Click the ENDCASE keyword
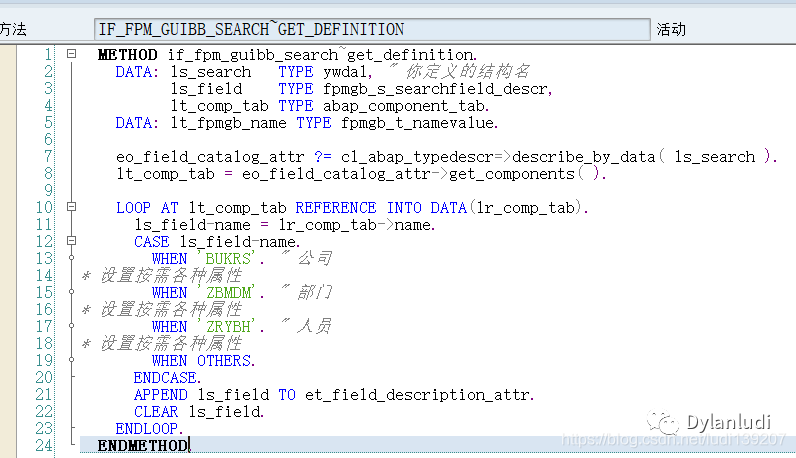796x458 pixels. [x=165, y=377]
